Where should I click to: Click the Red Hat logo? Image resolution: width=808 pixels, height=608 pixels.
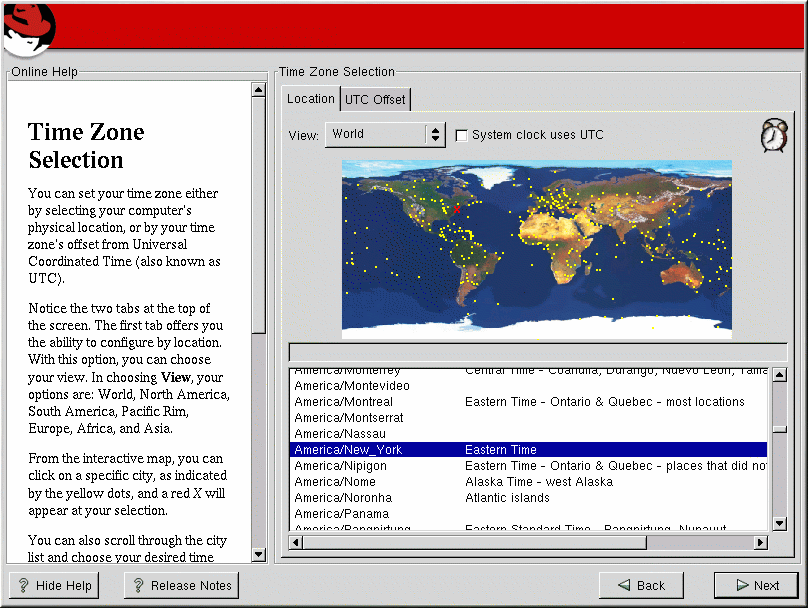pyautogui.click(x=29, y=28)
